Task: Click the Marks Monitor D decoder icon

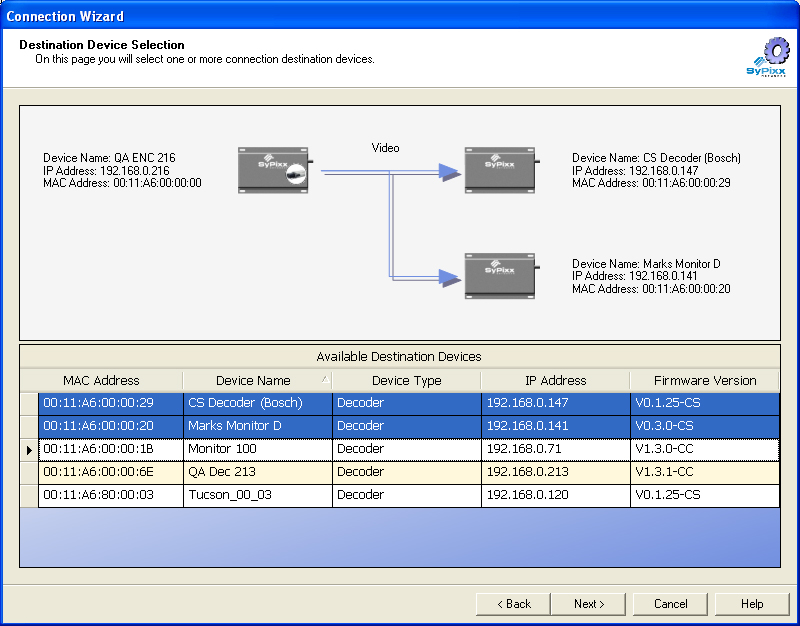Action: 501,275
